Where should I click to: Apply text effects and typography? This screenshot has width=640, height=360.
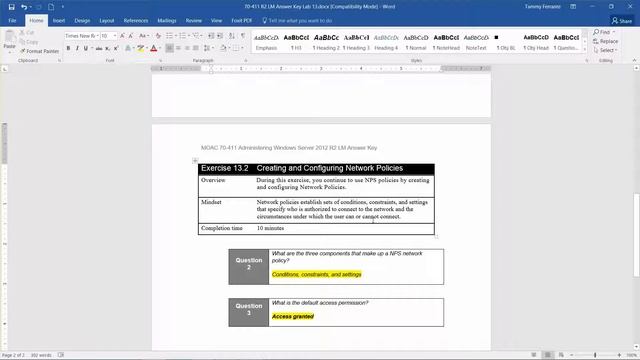(x=129, y=48)
